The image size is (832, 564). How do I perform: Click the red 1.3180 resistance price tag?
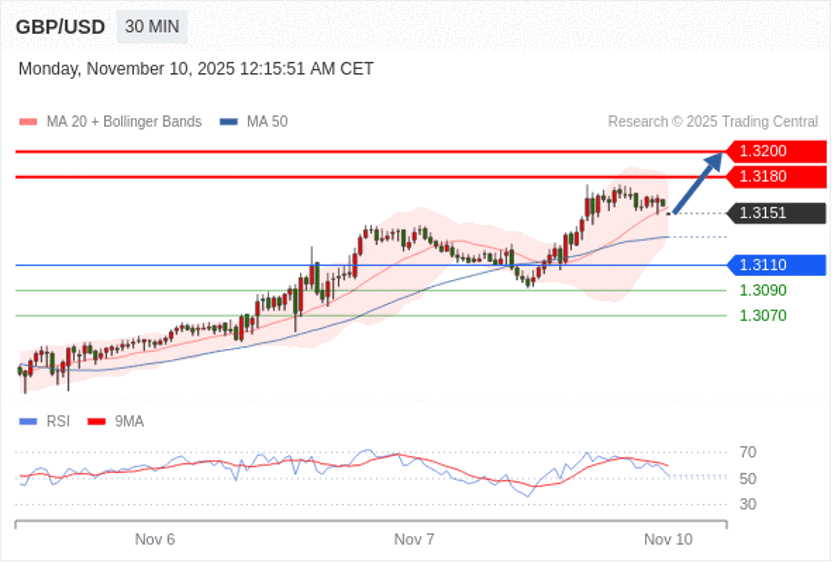pyautogui.click(x=777, y=177)
